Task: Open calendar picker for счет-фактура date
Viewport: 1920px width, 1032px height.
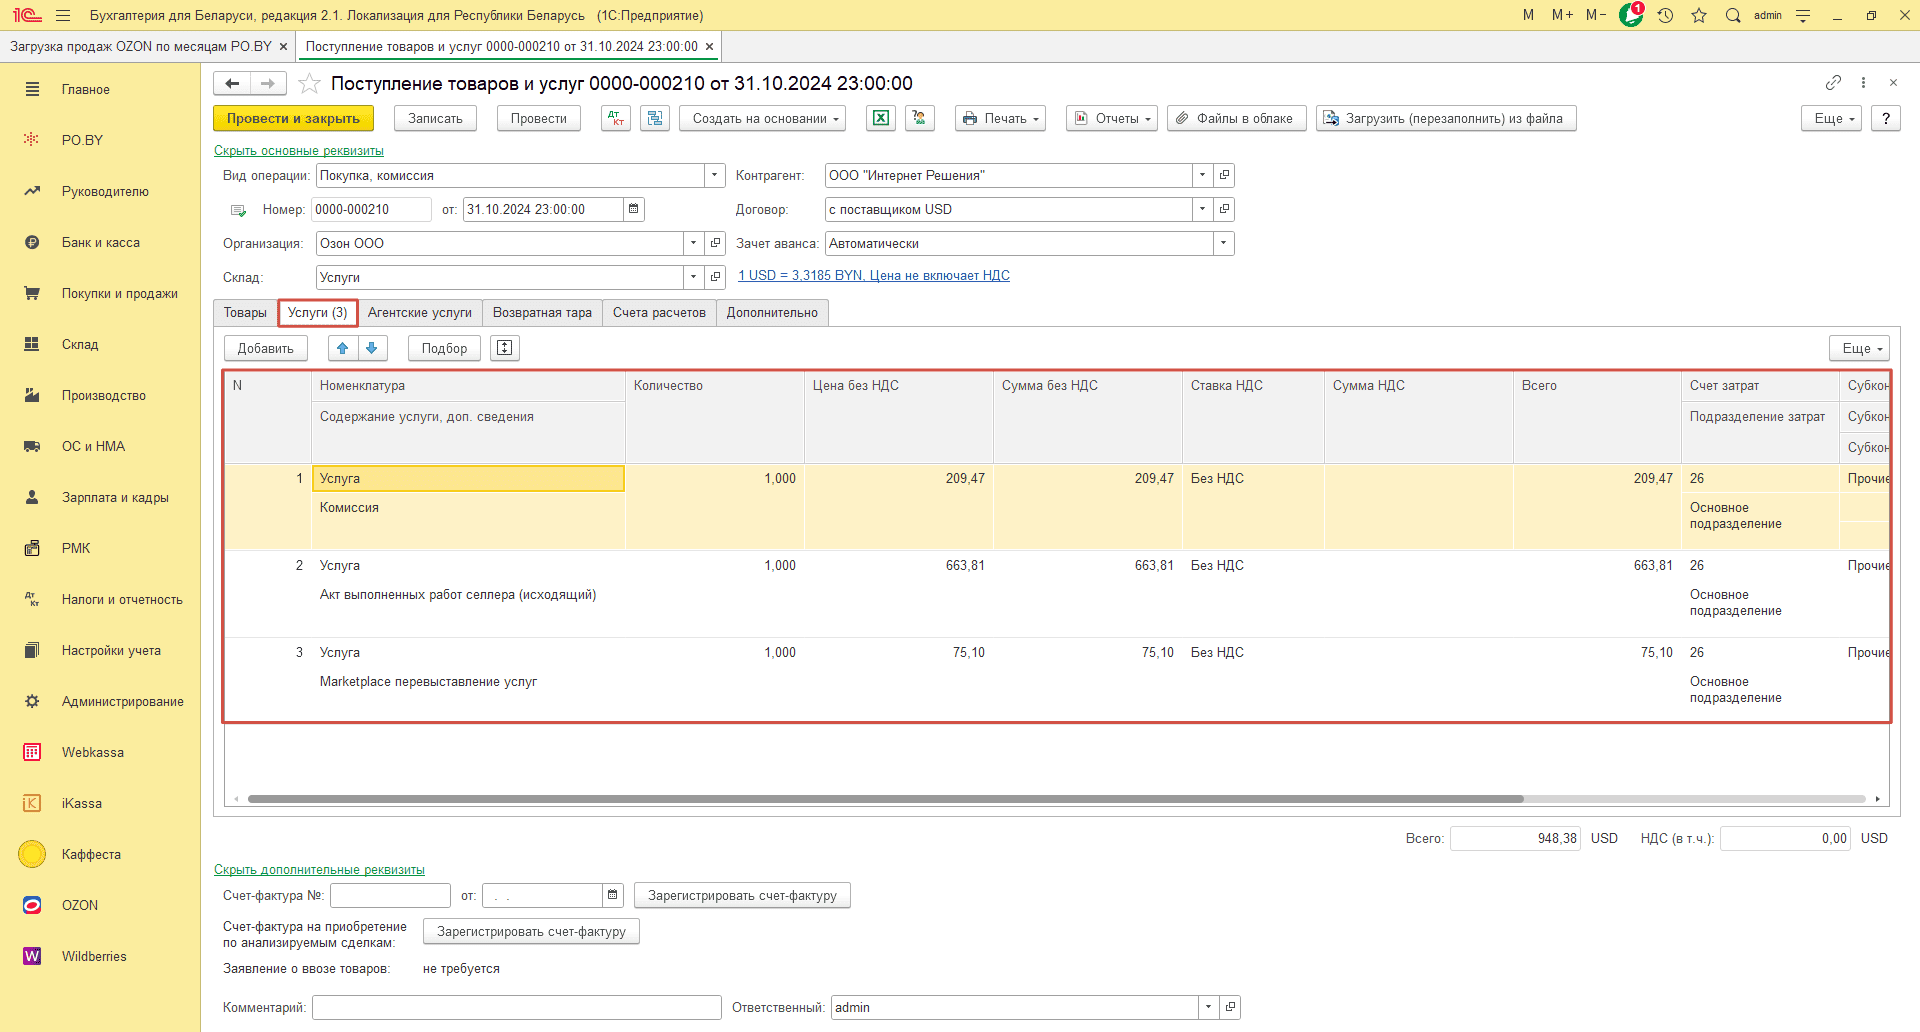Action: pos(613,895)
